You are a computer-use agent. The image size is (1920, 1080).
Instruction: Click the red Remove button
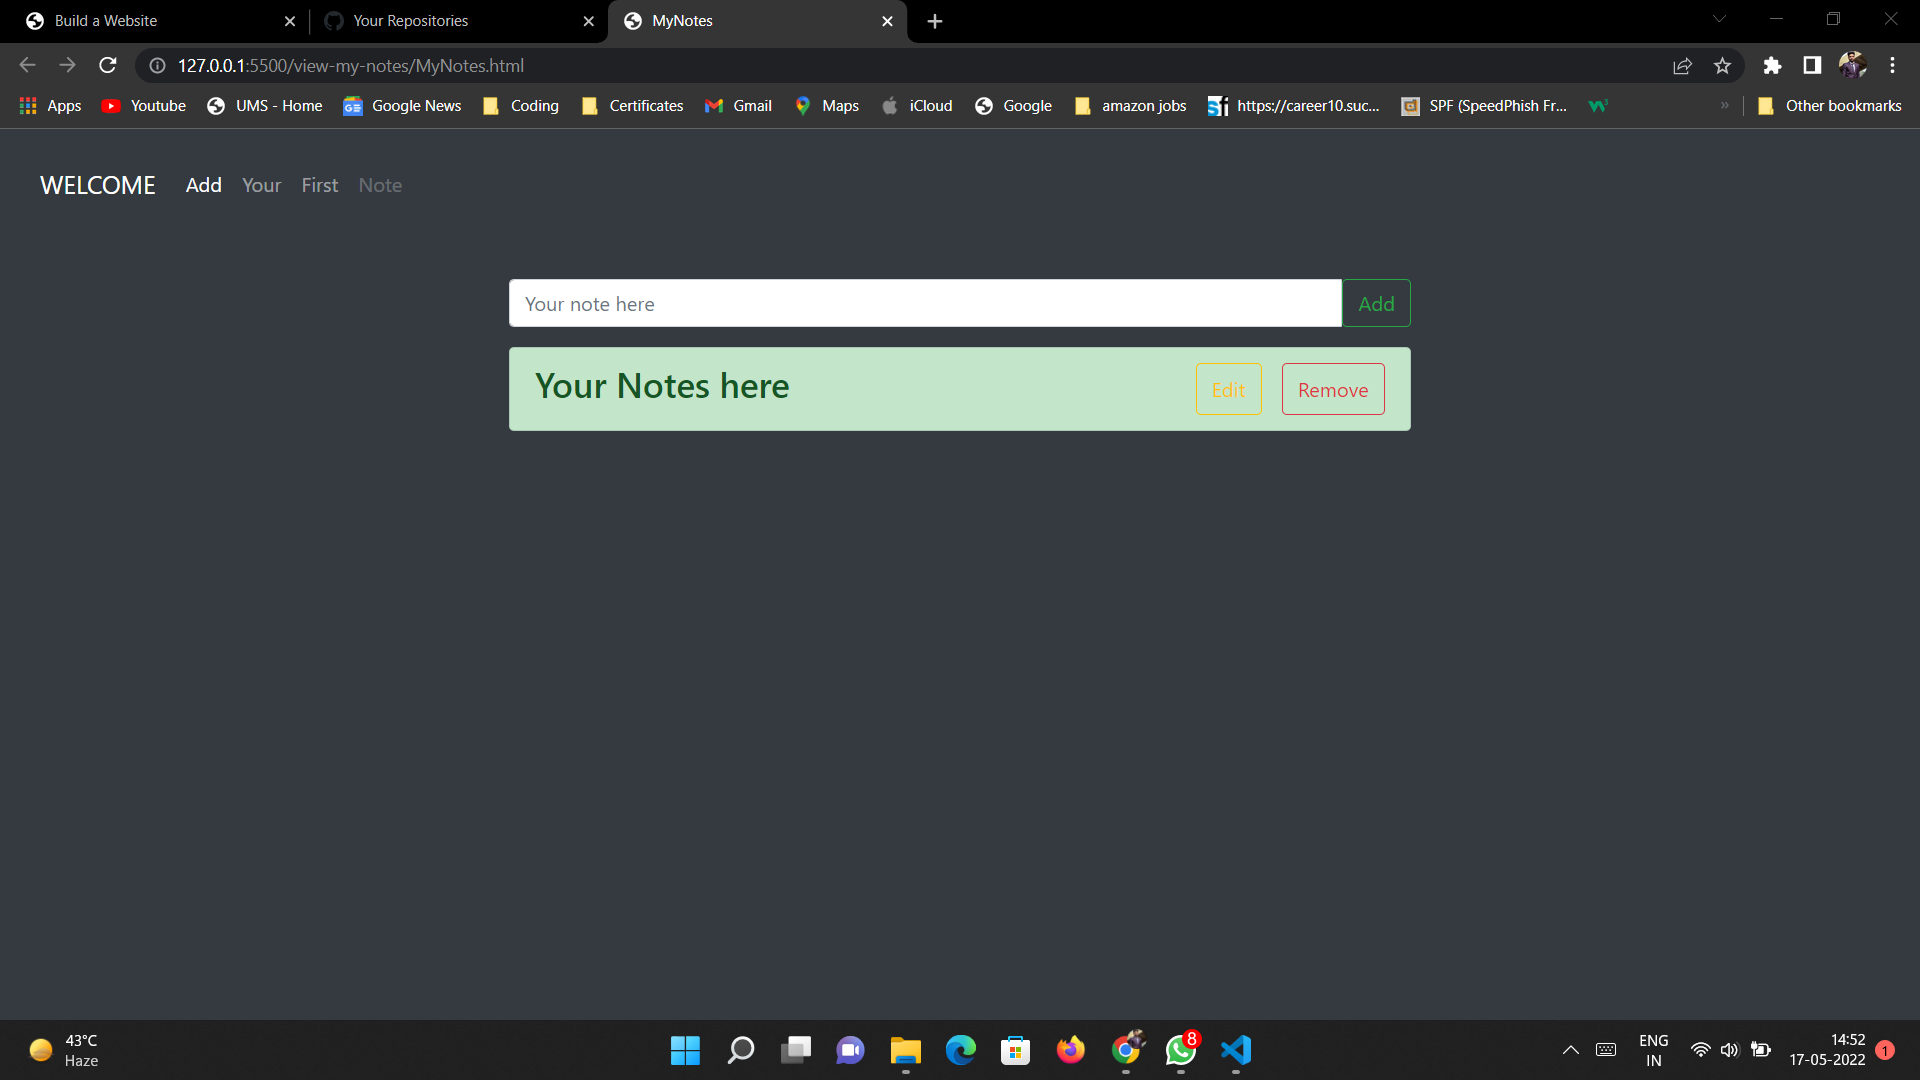point(1333,389)
